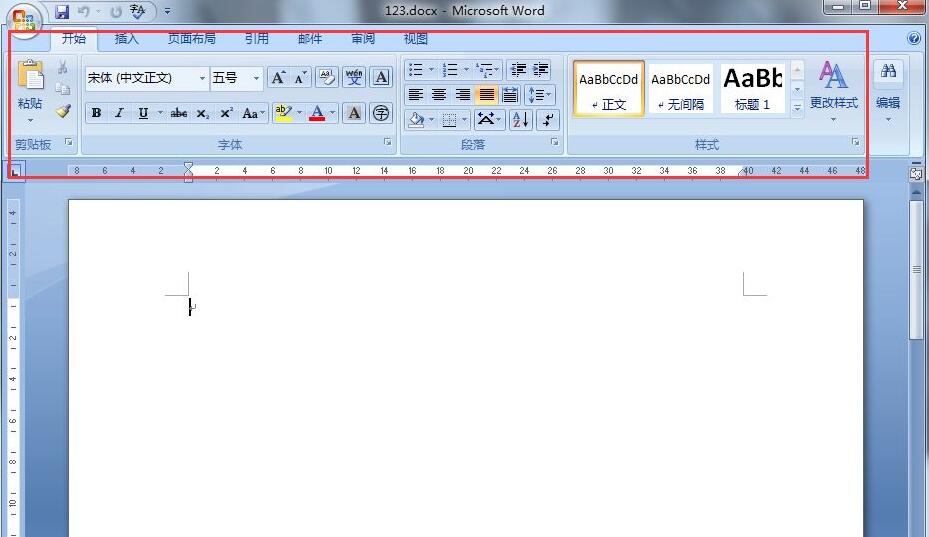929x537 pixels.
Task: Expand the styles gallery
Action: tap(797, 108)
